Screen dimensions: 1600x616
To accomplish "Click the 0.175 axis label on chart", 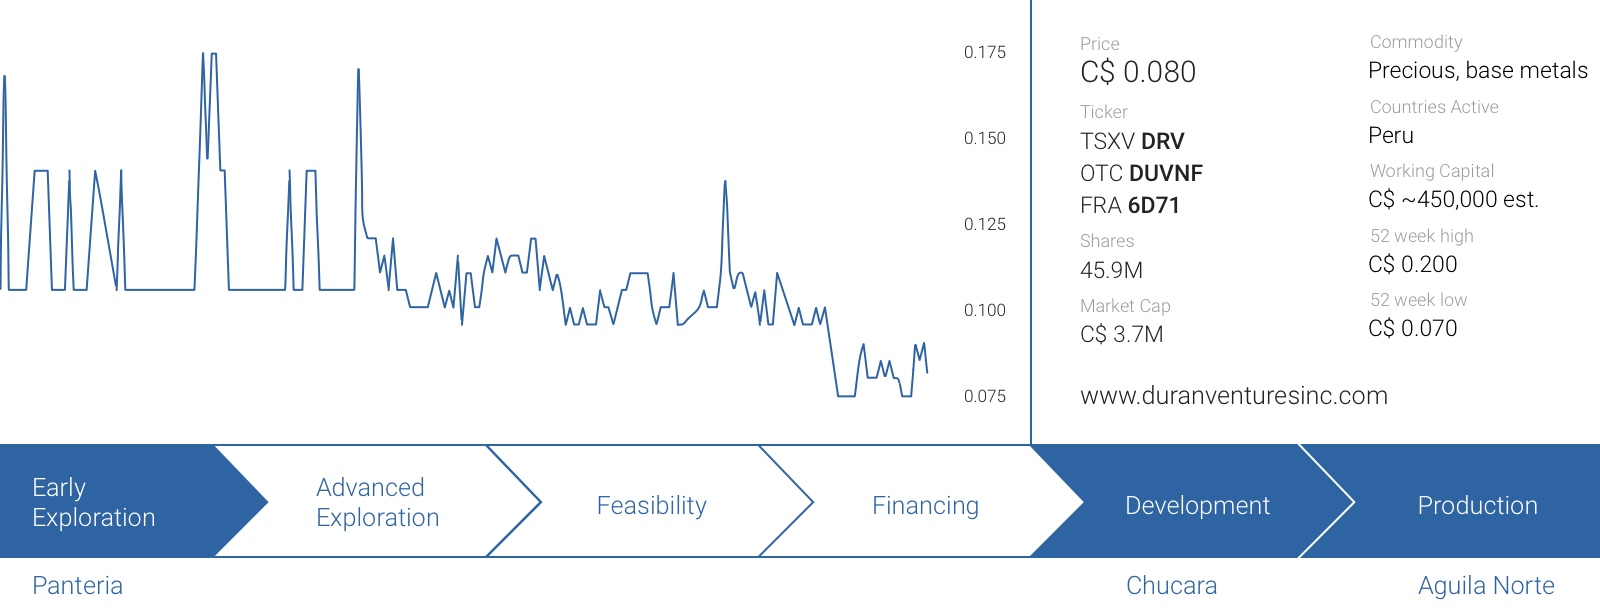I will coord(985,52).
